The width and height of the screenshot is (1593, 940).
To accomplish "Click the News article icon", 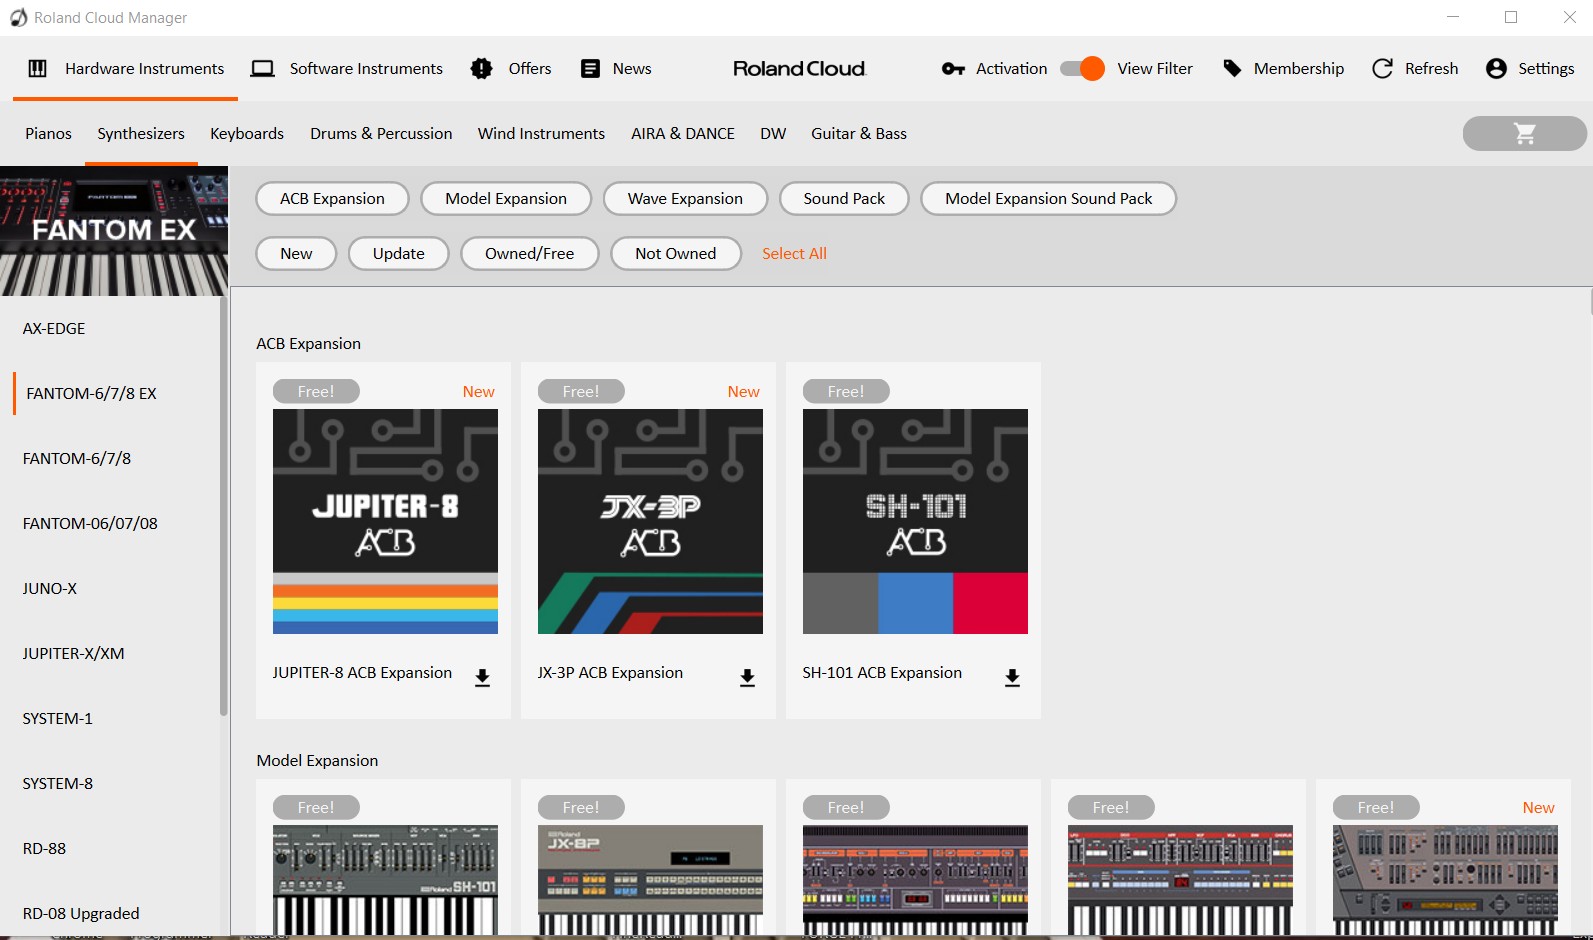I will (590, 68).
